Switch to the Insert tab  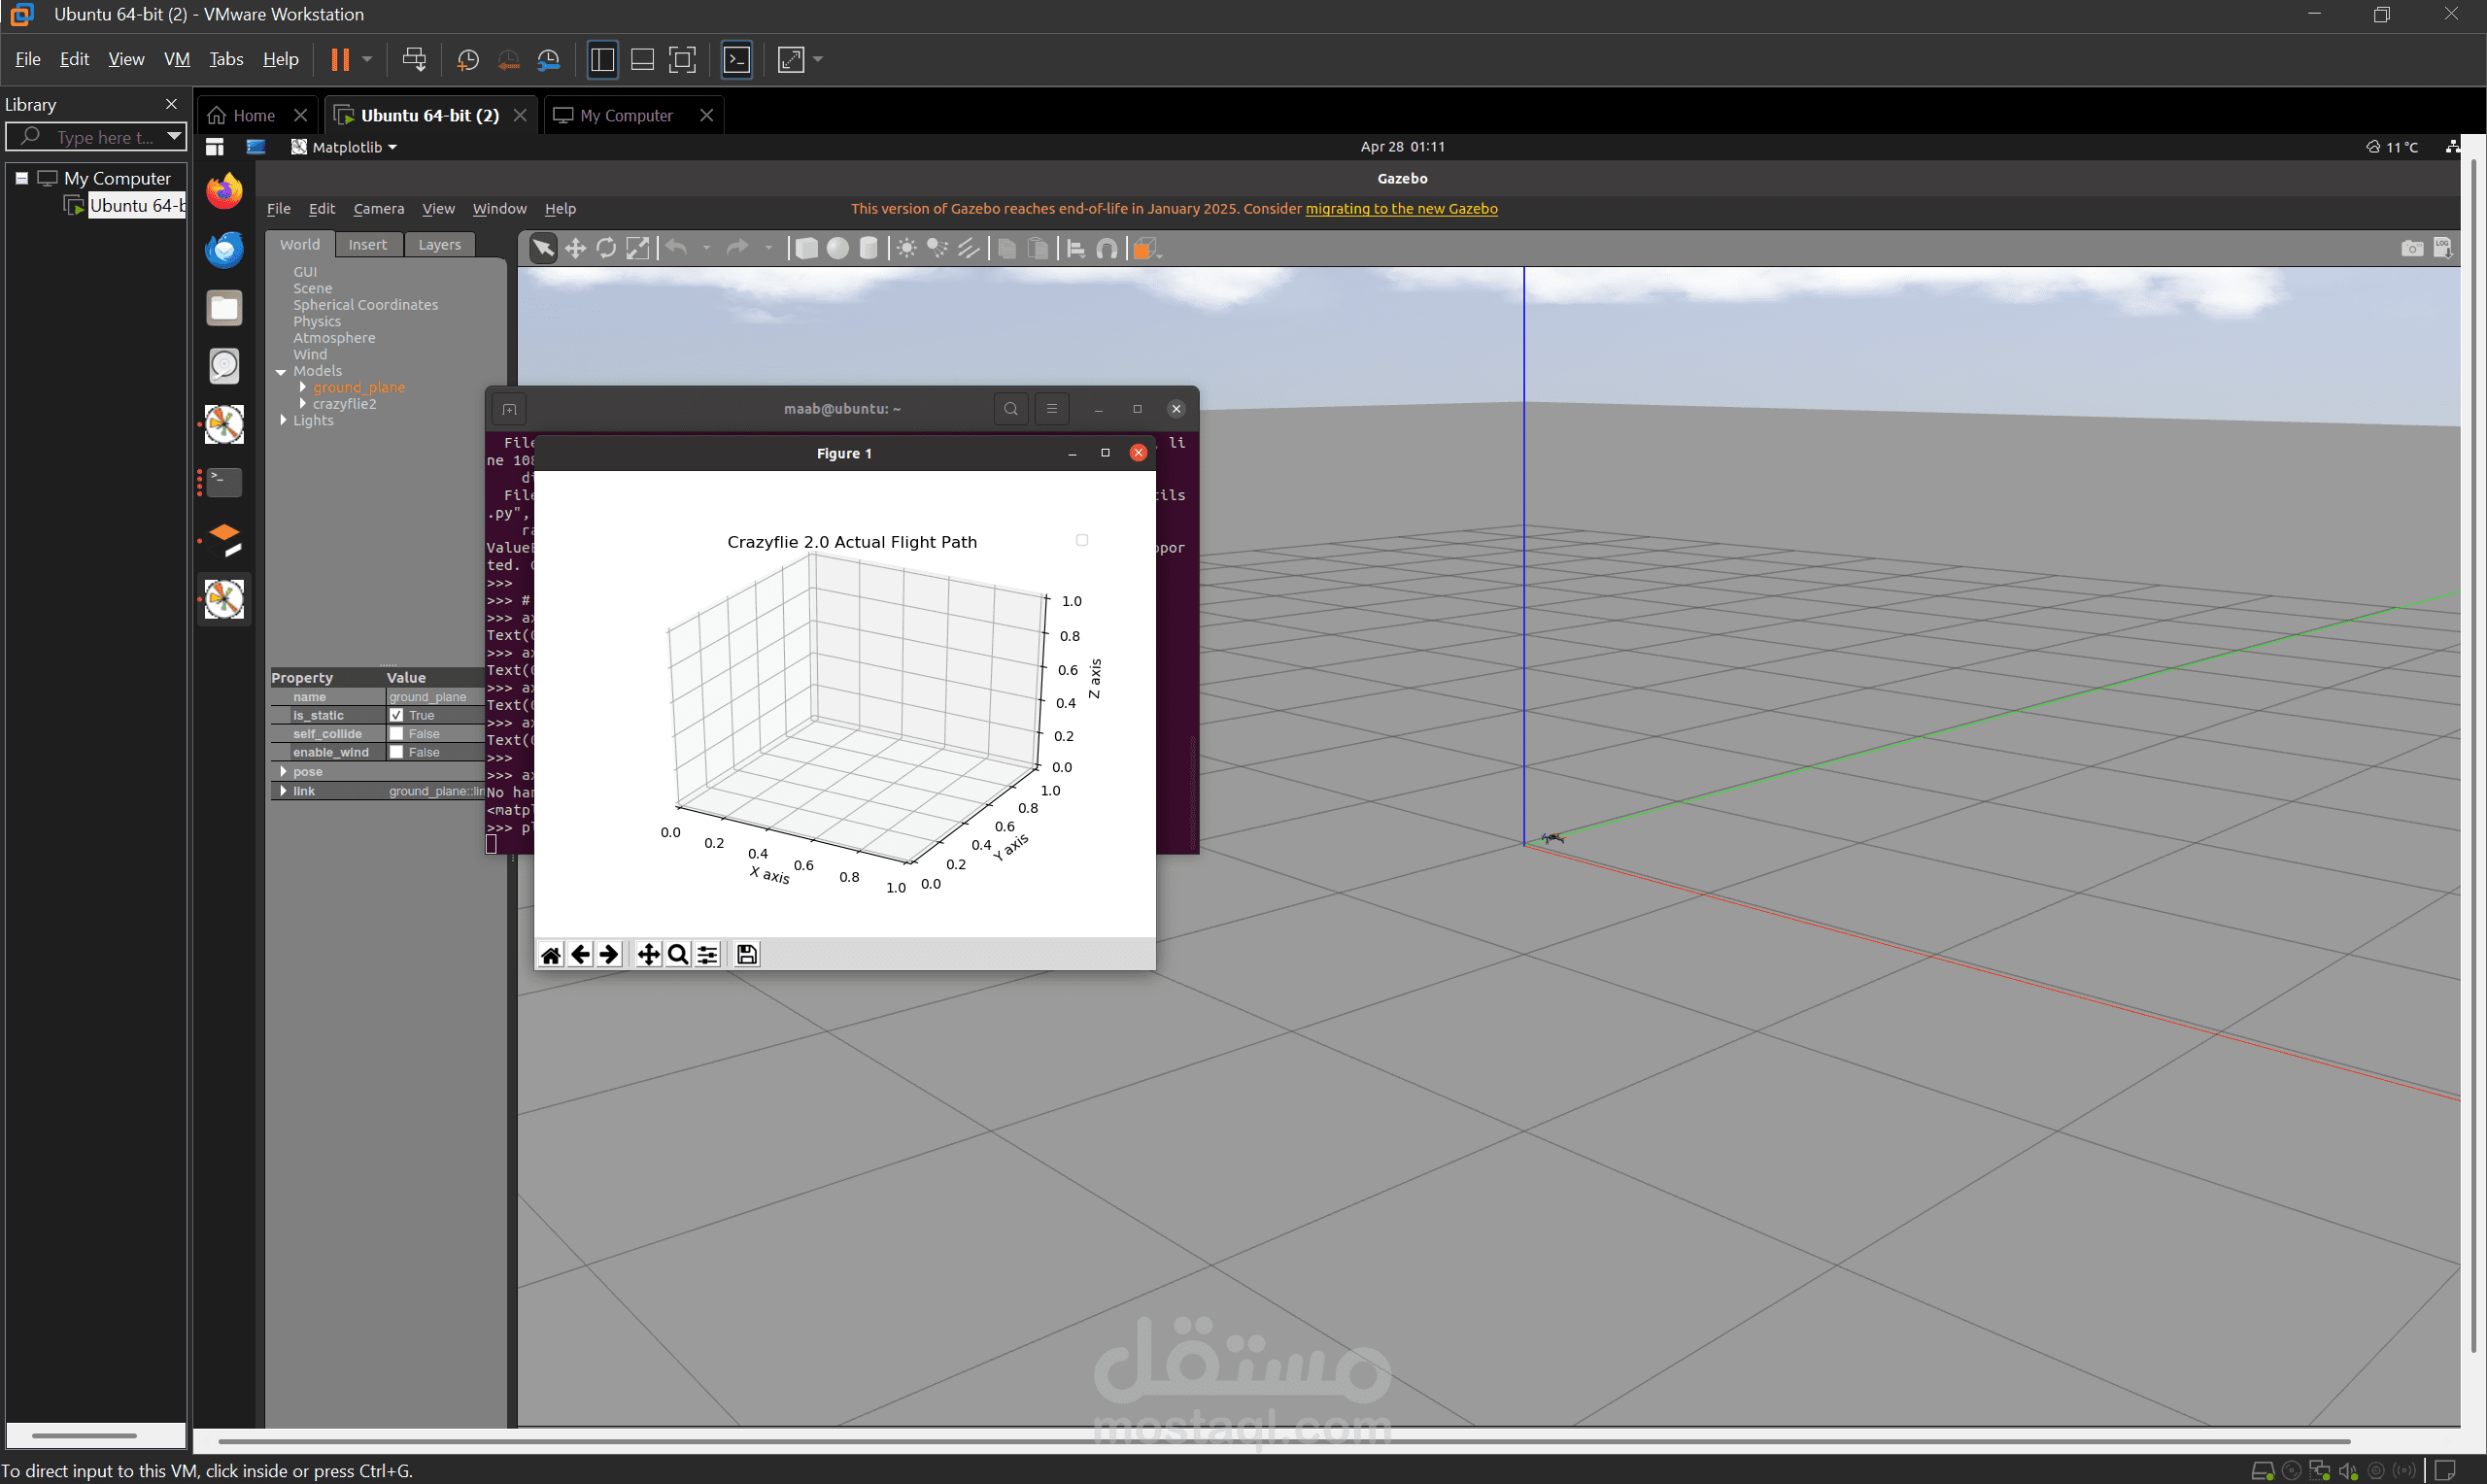(x=367, y=244)
